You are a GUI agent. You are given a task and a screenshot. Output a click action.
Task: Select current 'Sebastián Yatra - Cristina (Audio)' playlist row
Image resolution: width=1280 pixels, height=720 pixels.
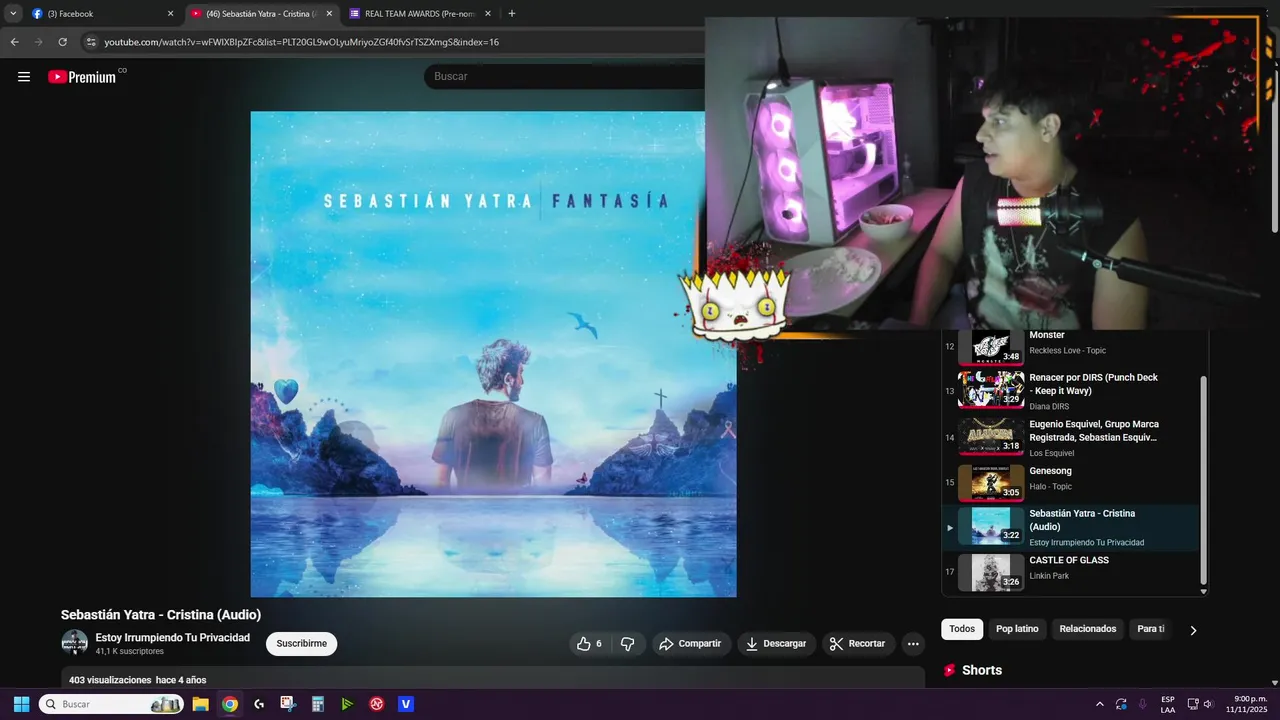[x=1070, y=528]
